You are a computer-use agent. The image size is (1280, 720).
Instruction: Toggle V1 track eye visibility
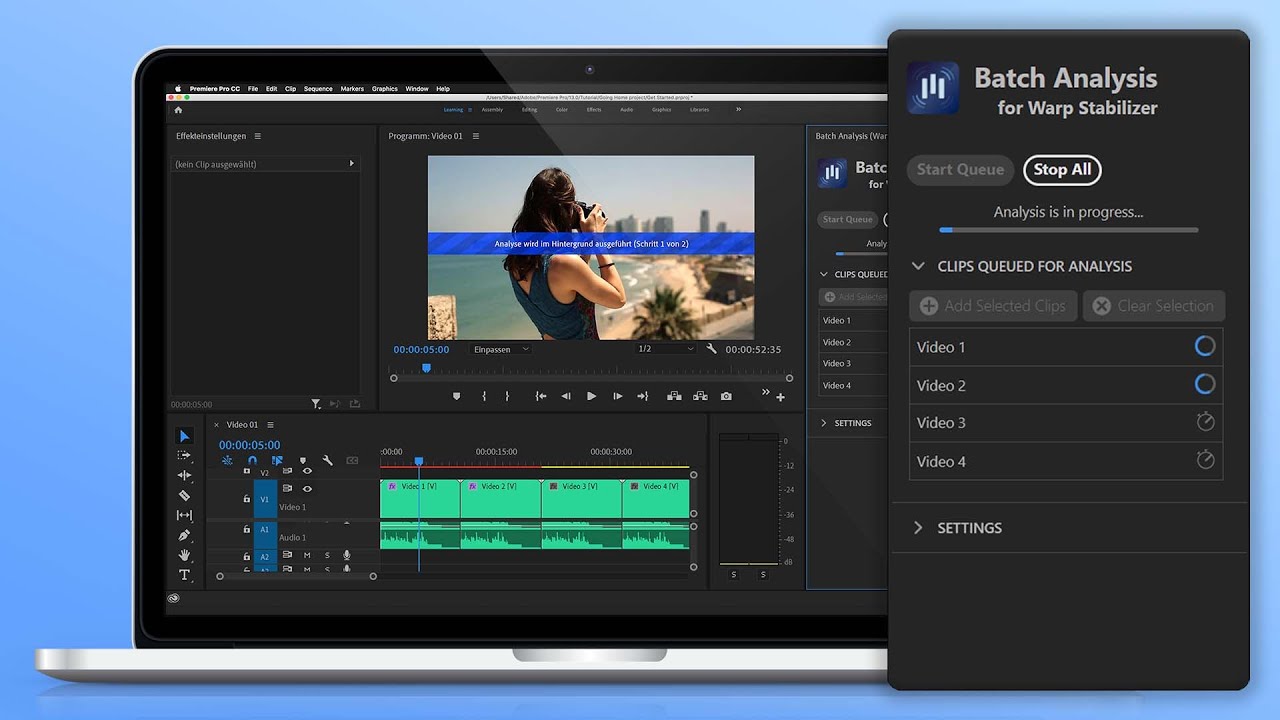click(307, 489)
